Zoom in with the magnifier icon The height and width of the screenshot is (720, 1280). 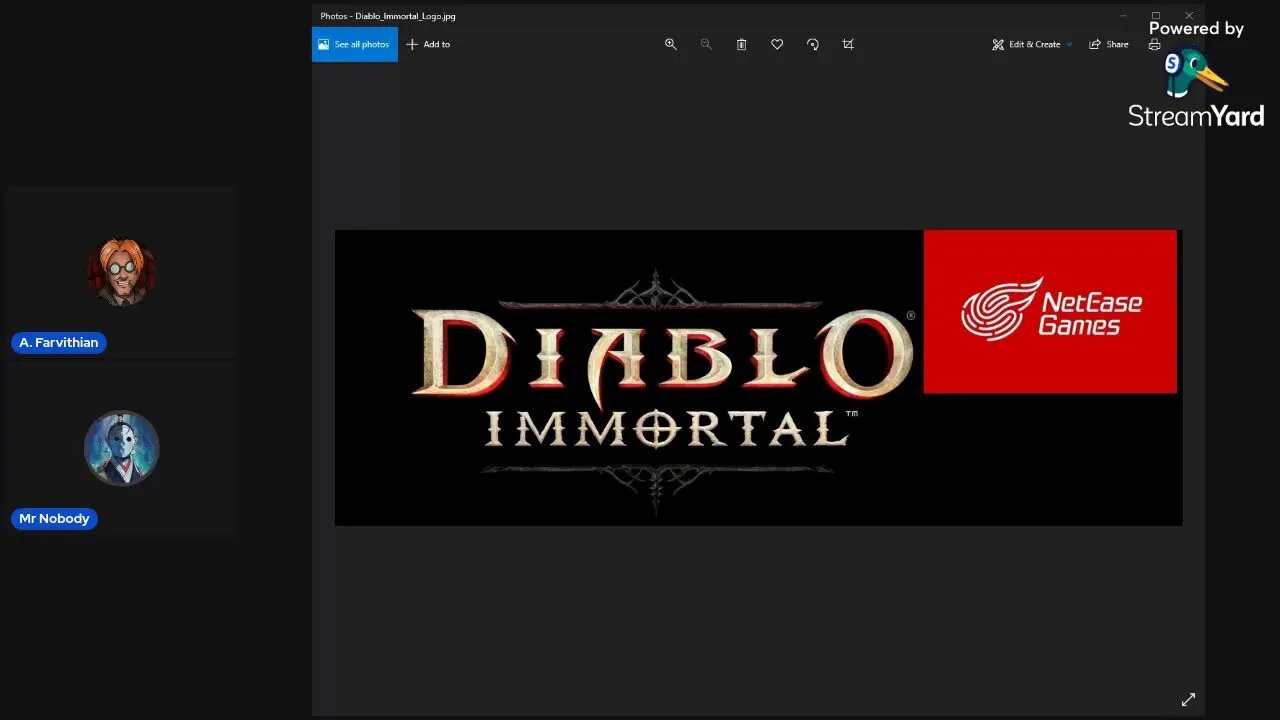pyautogui.click(x=671, y=44)
